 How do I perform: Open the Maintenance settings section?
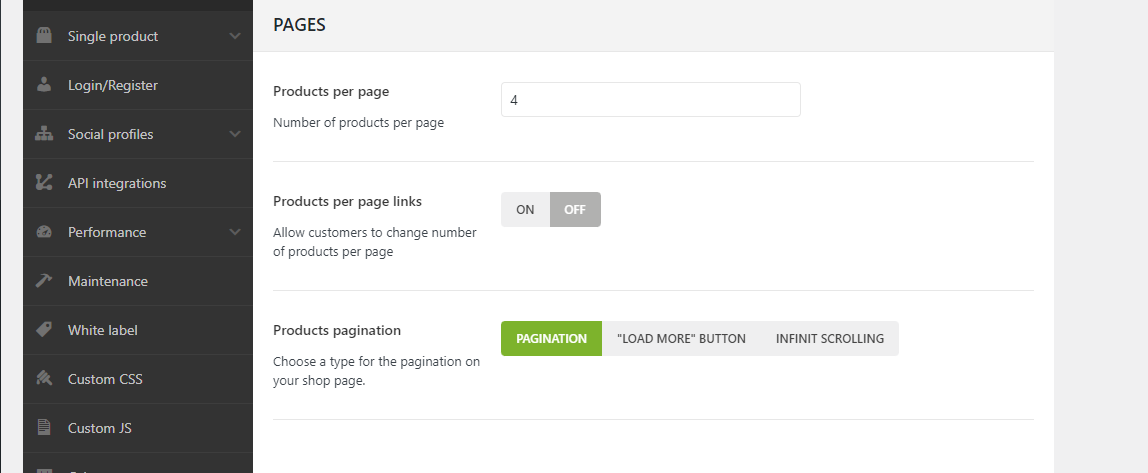(x=108, y=281)
